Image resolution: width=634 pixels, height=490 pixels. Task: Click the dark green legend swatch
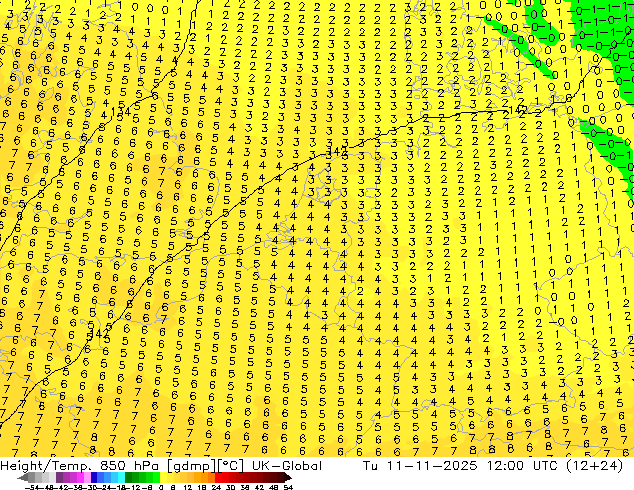129,478
